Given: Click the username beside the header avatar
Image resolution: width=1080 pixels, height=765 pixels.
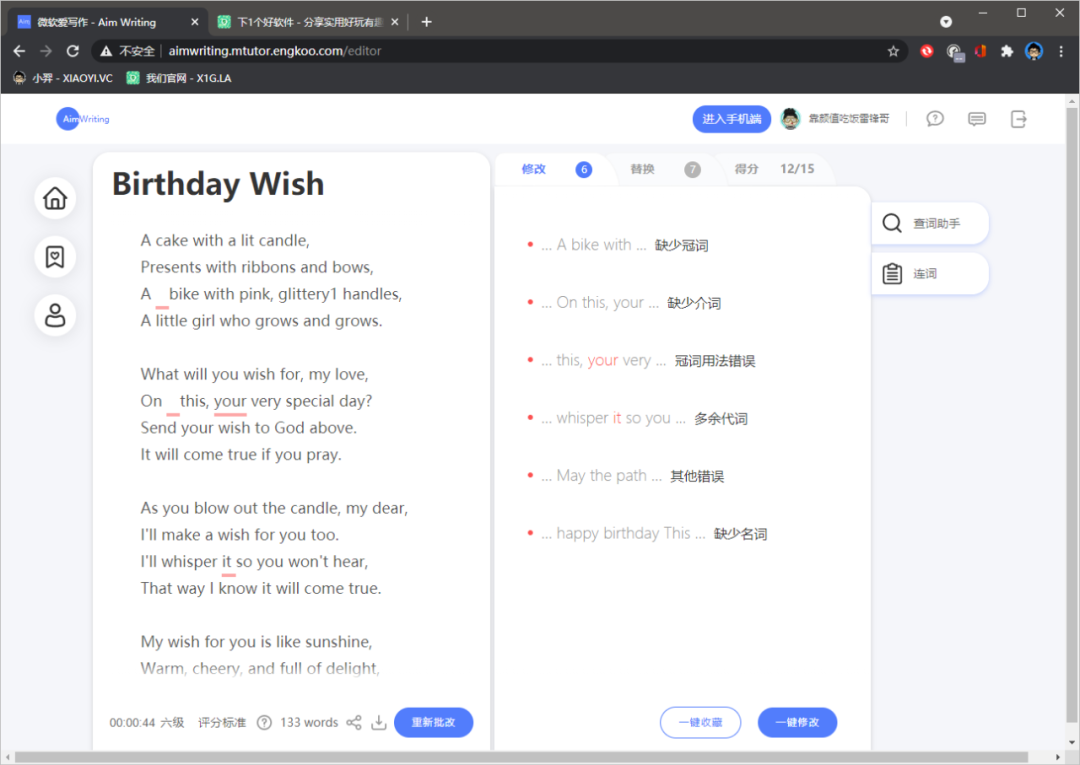Looking at the screenshot, I should tap(849, 118).
